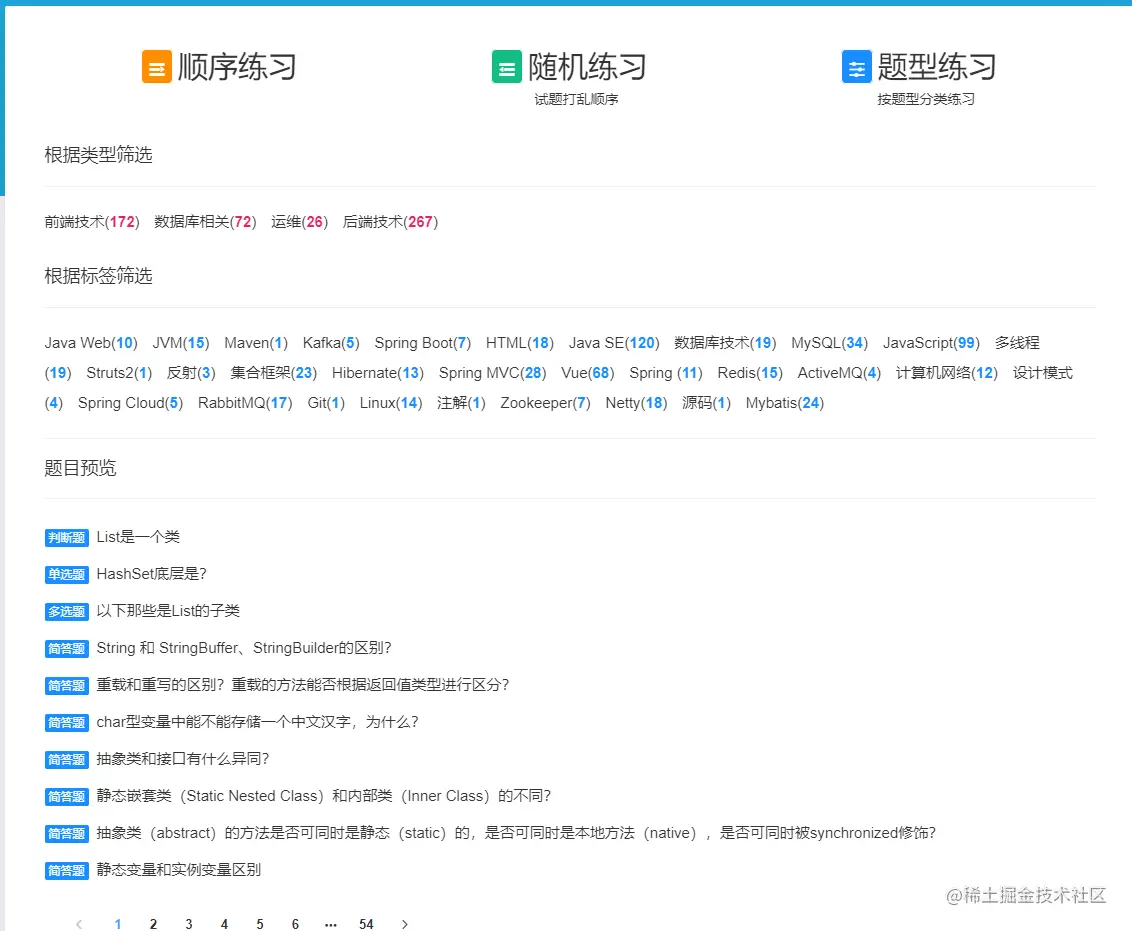Click the next-page arrow in pagination
This screenshot has height=931, width=1132.
(x=404, y=924)
